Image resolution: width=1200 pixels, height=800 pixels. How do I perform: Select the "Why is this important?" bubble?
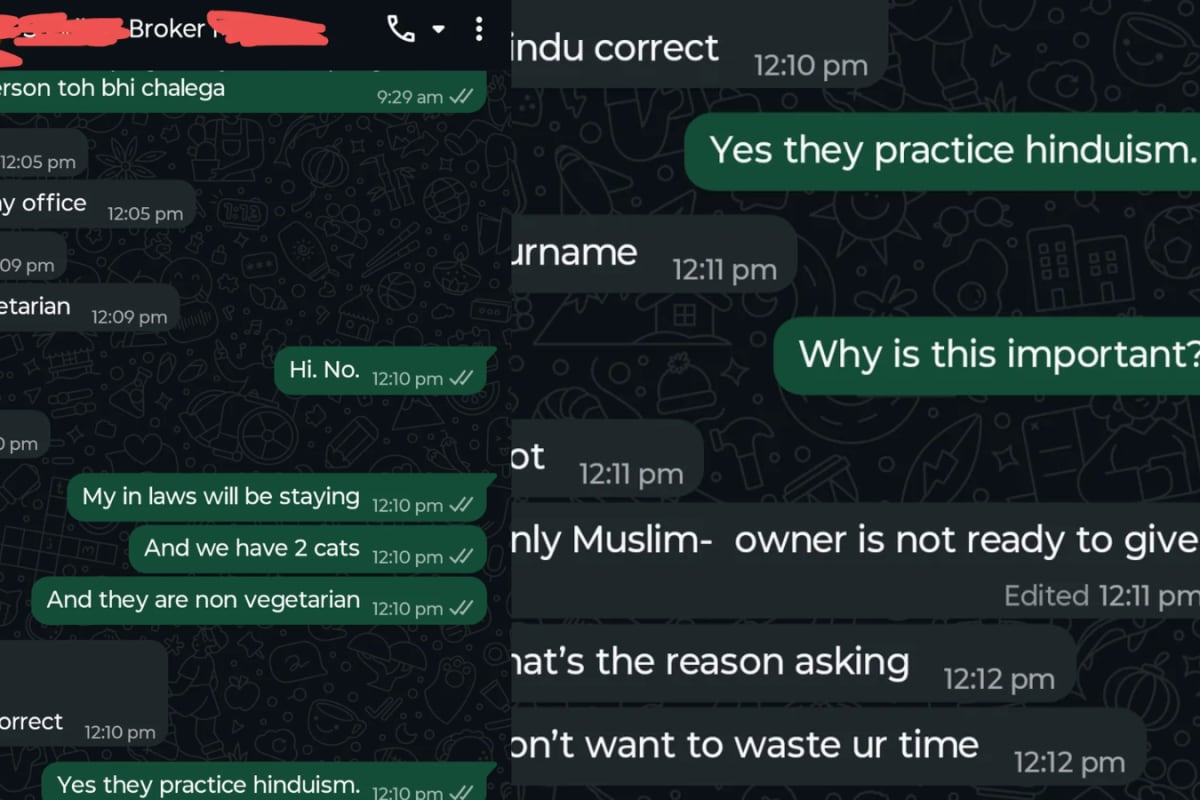tap(987, 355)
